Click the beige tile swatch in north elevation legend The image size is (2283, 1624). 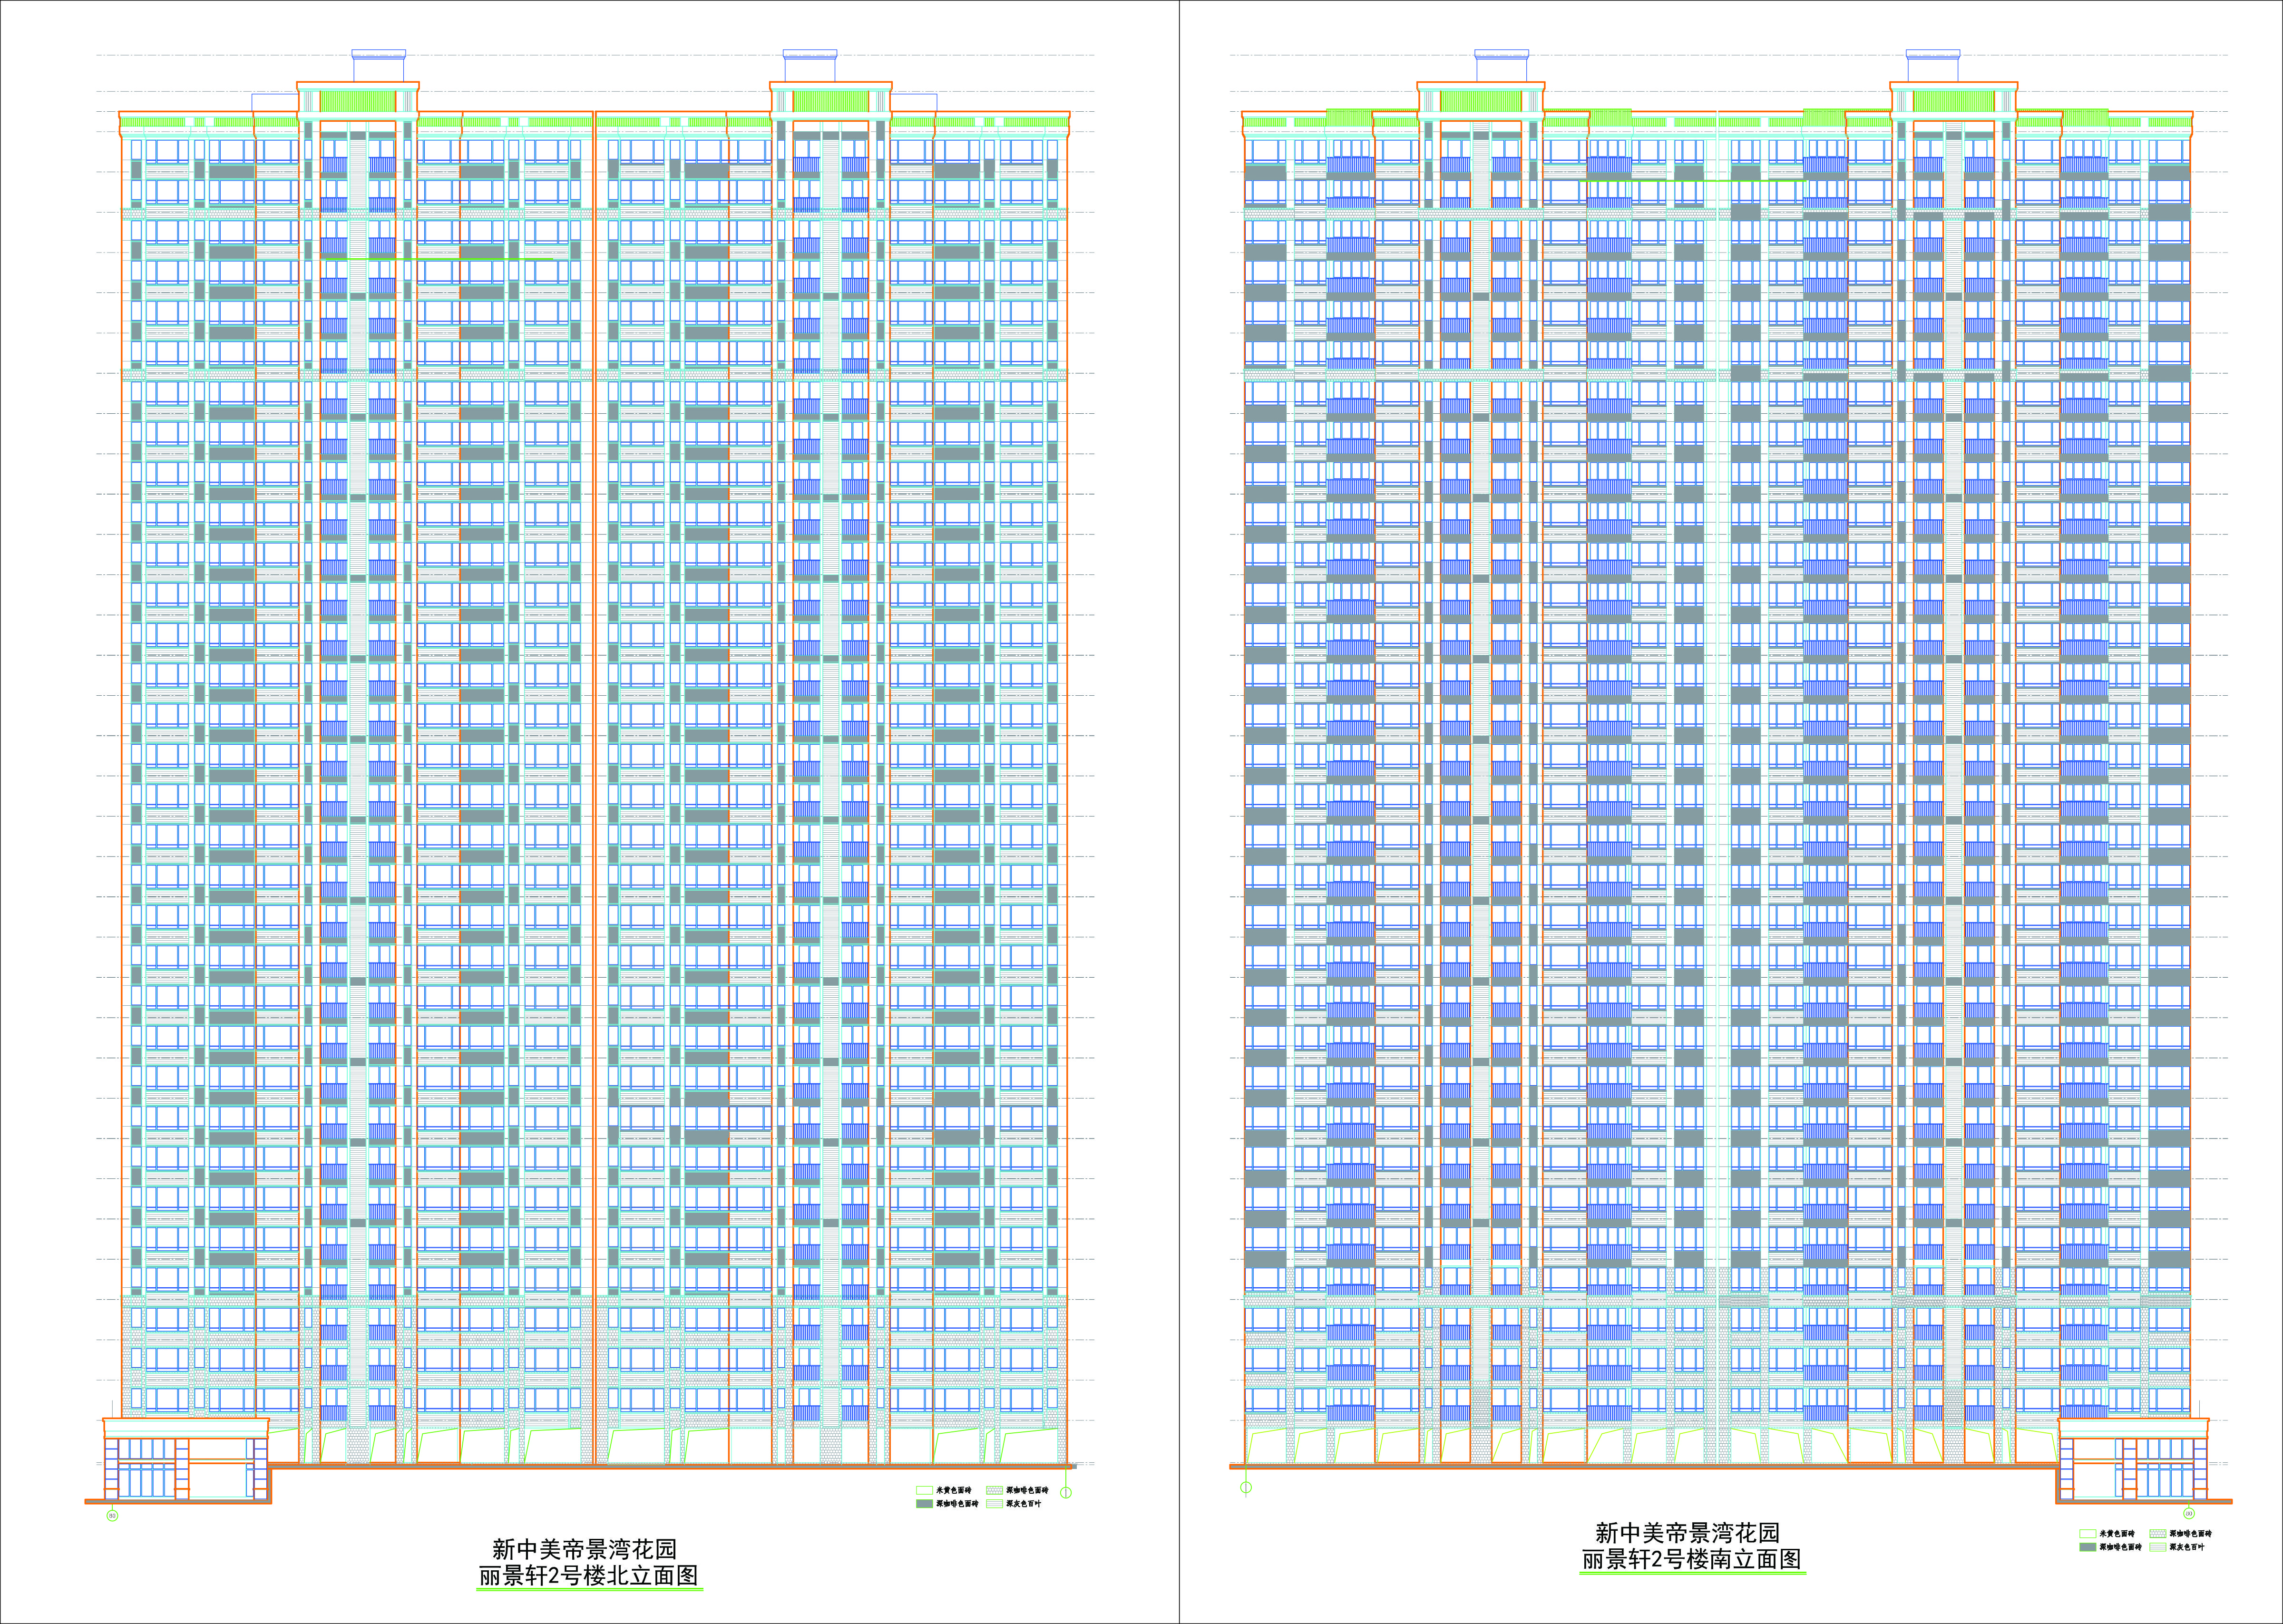[x=924, y=1490]
